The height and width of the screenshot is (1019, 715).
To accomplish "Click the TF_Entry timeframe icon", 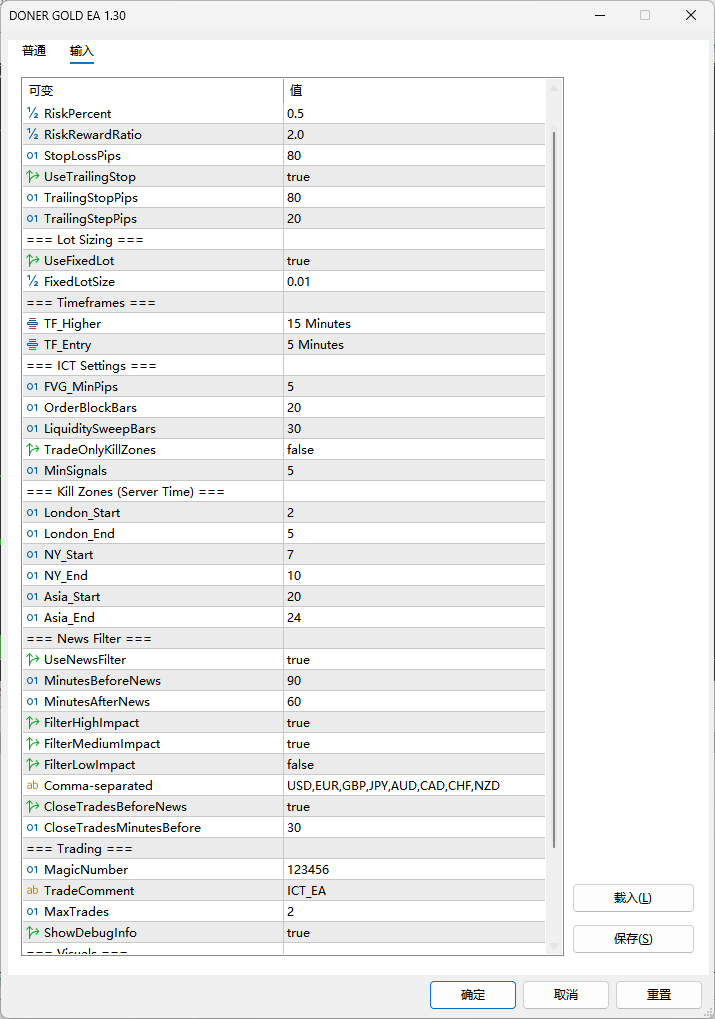I will coord(33,345).
